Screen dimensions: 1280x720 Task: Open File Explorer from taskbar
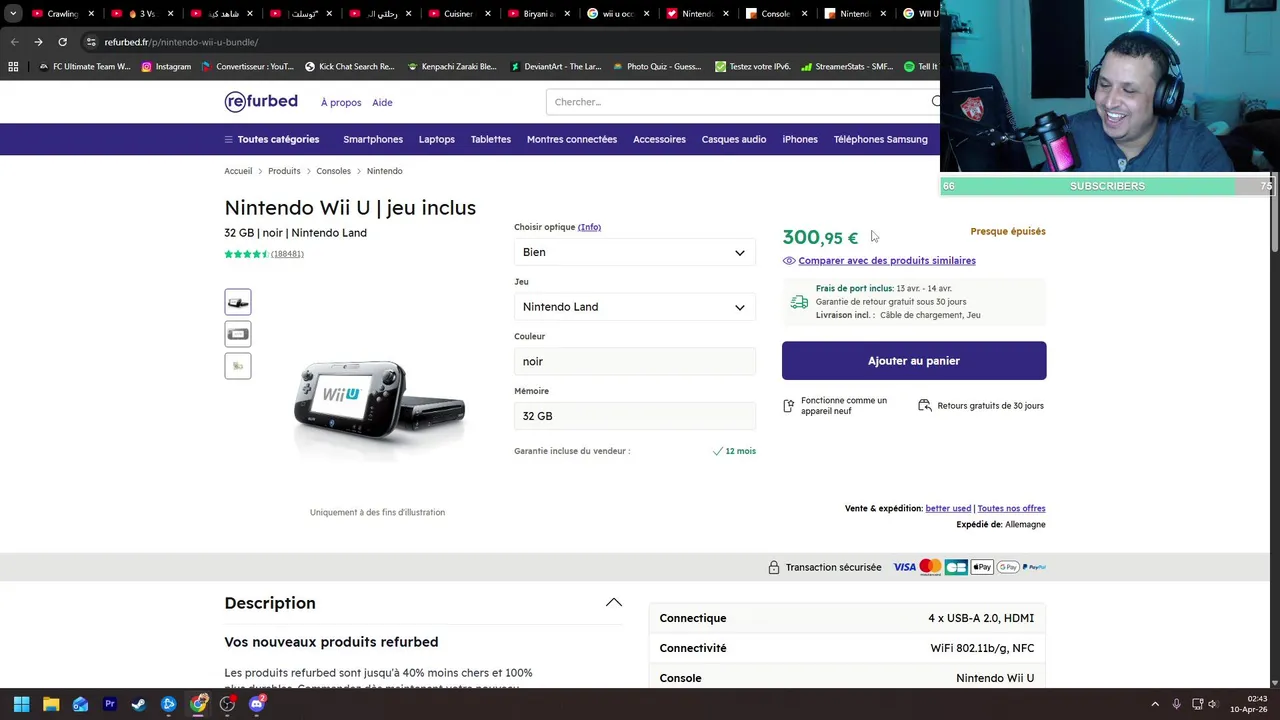(51, 704)
